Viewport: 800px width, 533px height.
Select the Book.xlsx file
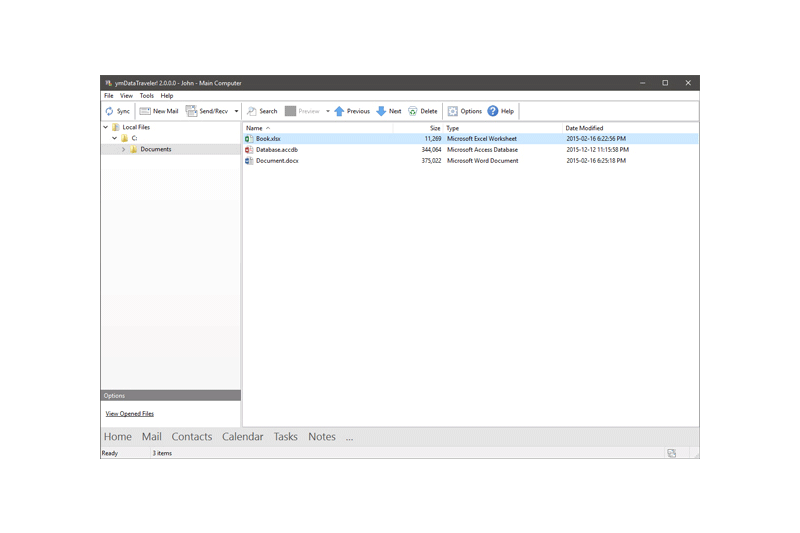[268, 139]
